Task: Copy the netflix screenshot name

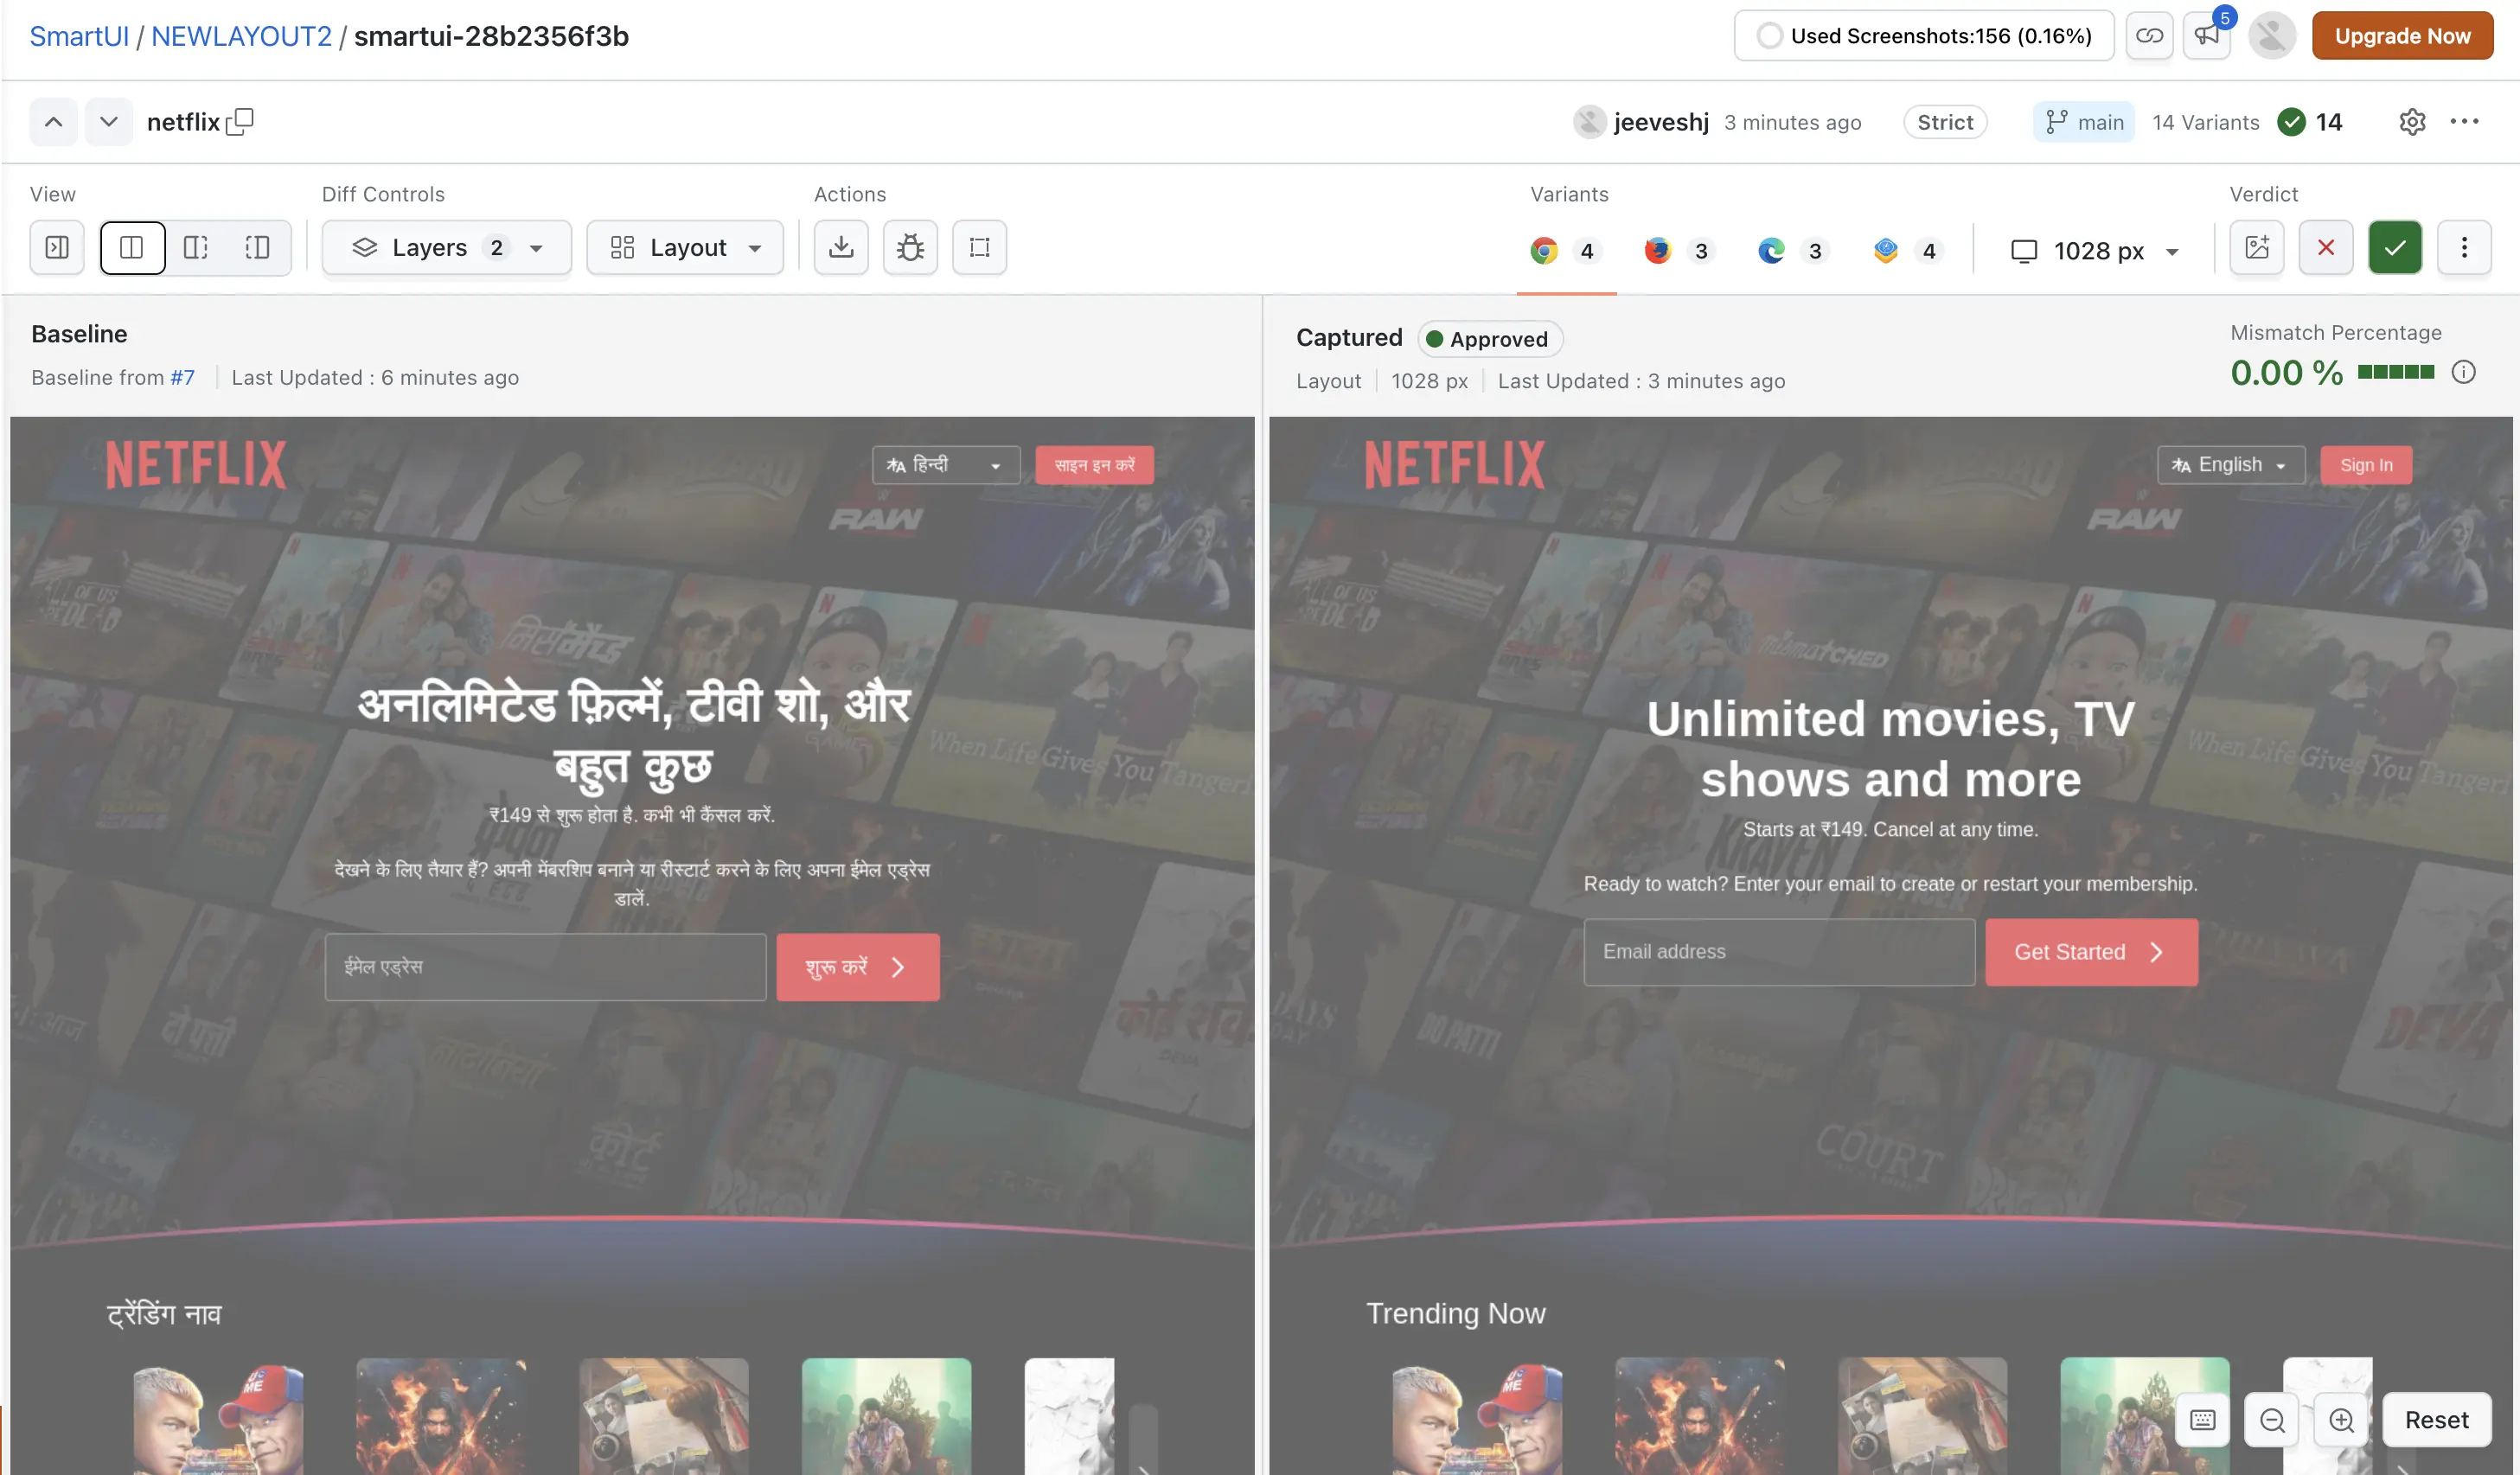Action: 240,122
